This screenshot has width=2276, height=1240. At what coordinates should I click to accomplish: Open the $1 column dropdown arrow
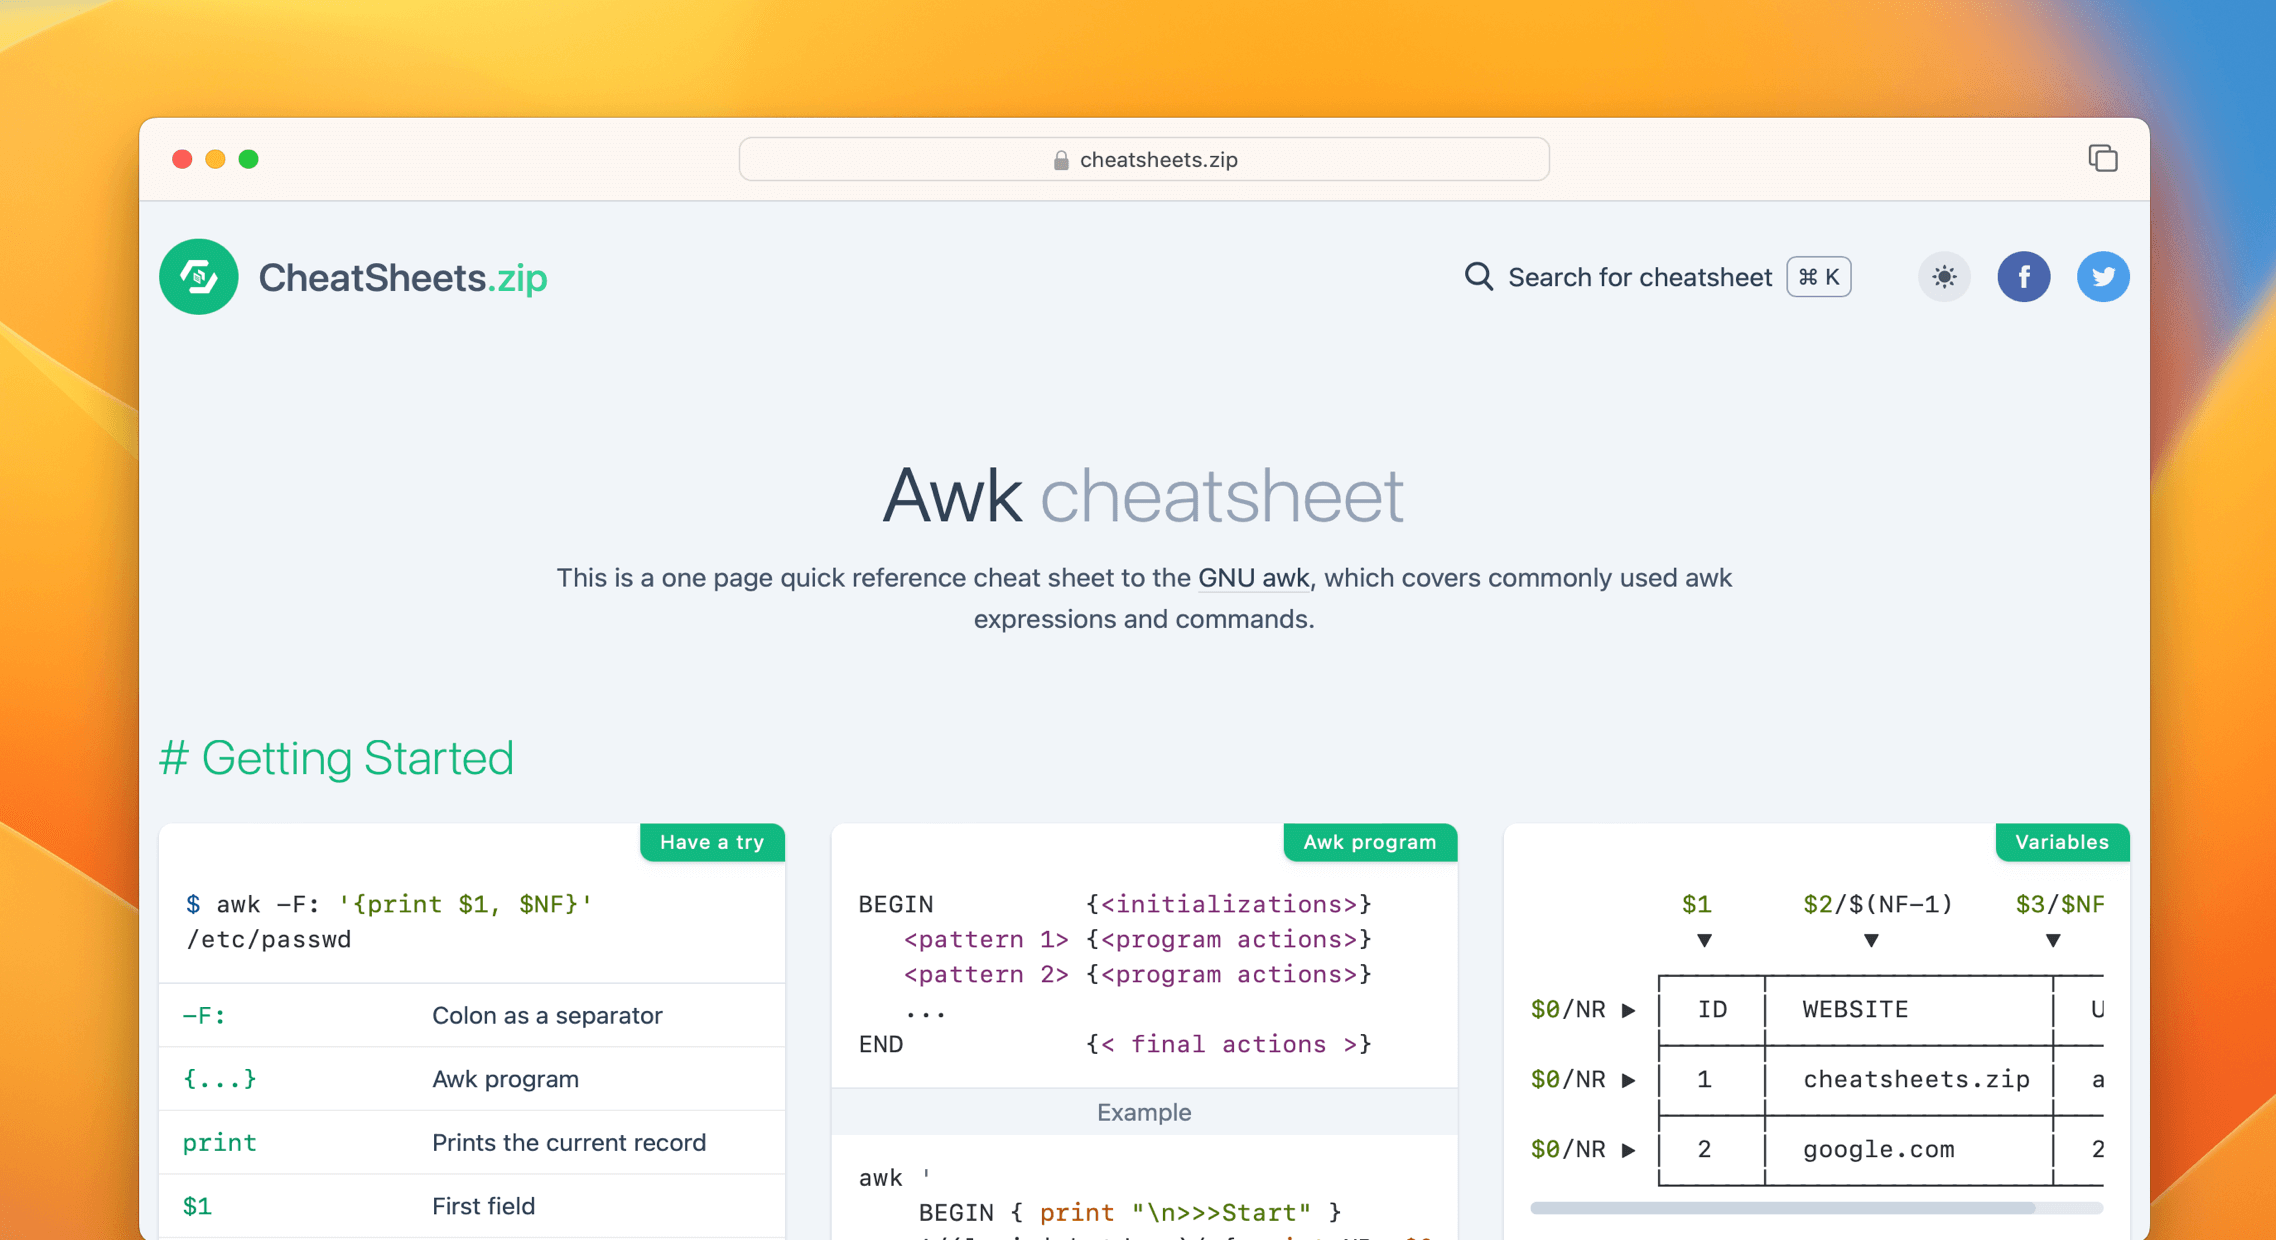pyautogui.click(x=1703, y=940)
